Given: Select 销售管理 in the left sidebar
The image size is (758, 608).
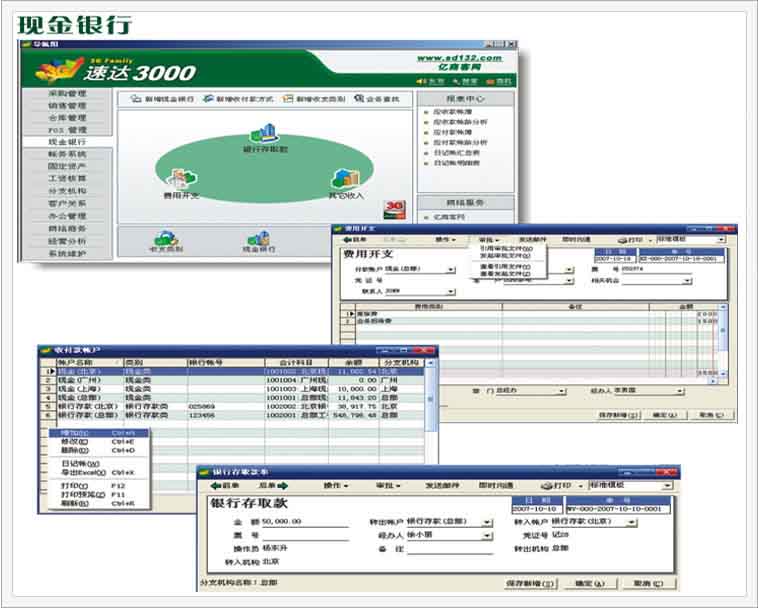Looking at the screenshot, I should click(68, 106).
